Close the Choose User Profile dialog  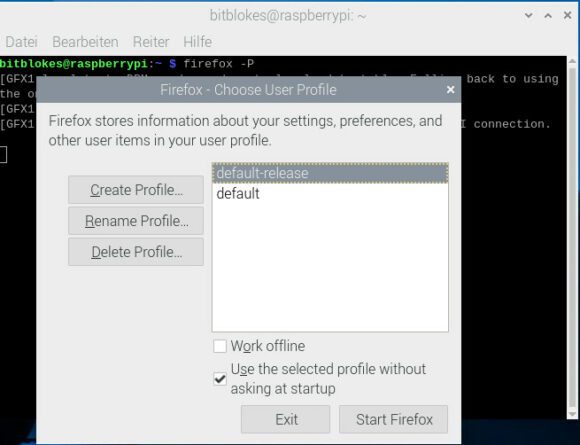[x=451, y=90]
